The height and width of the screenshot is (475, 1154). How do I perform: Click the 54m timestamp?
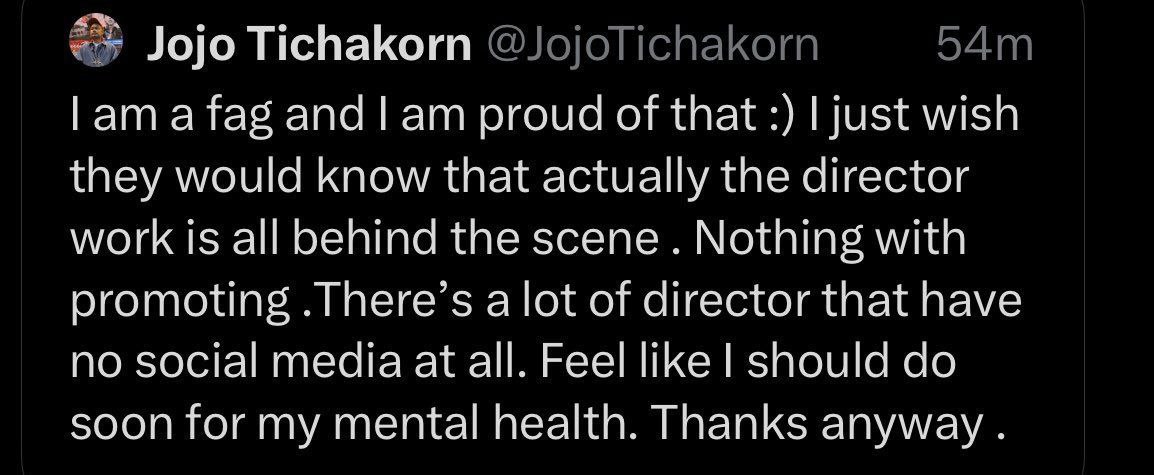pyautogui.click(x=983, y=46)
